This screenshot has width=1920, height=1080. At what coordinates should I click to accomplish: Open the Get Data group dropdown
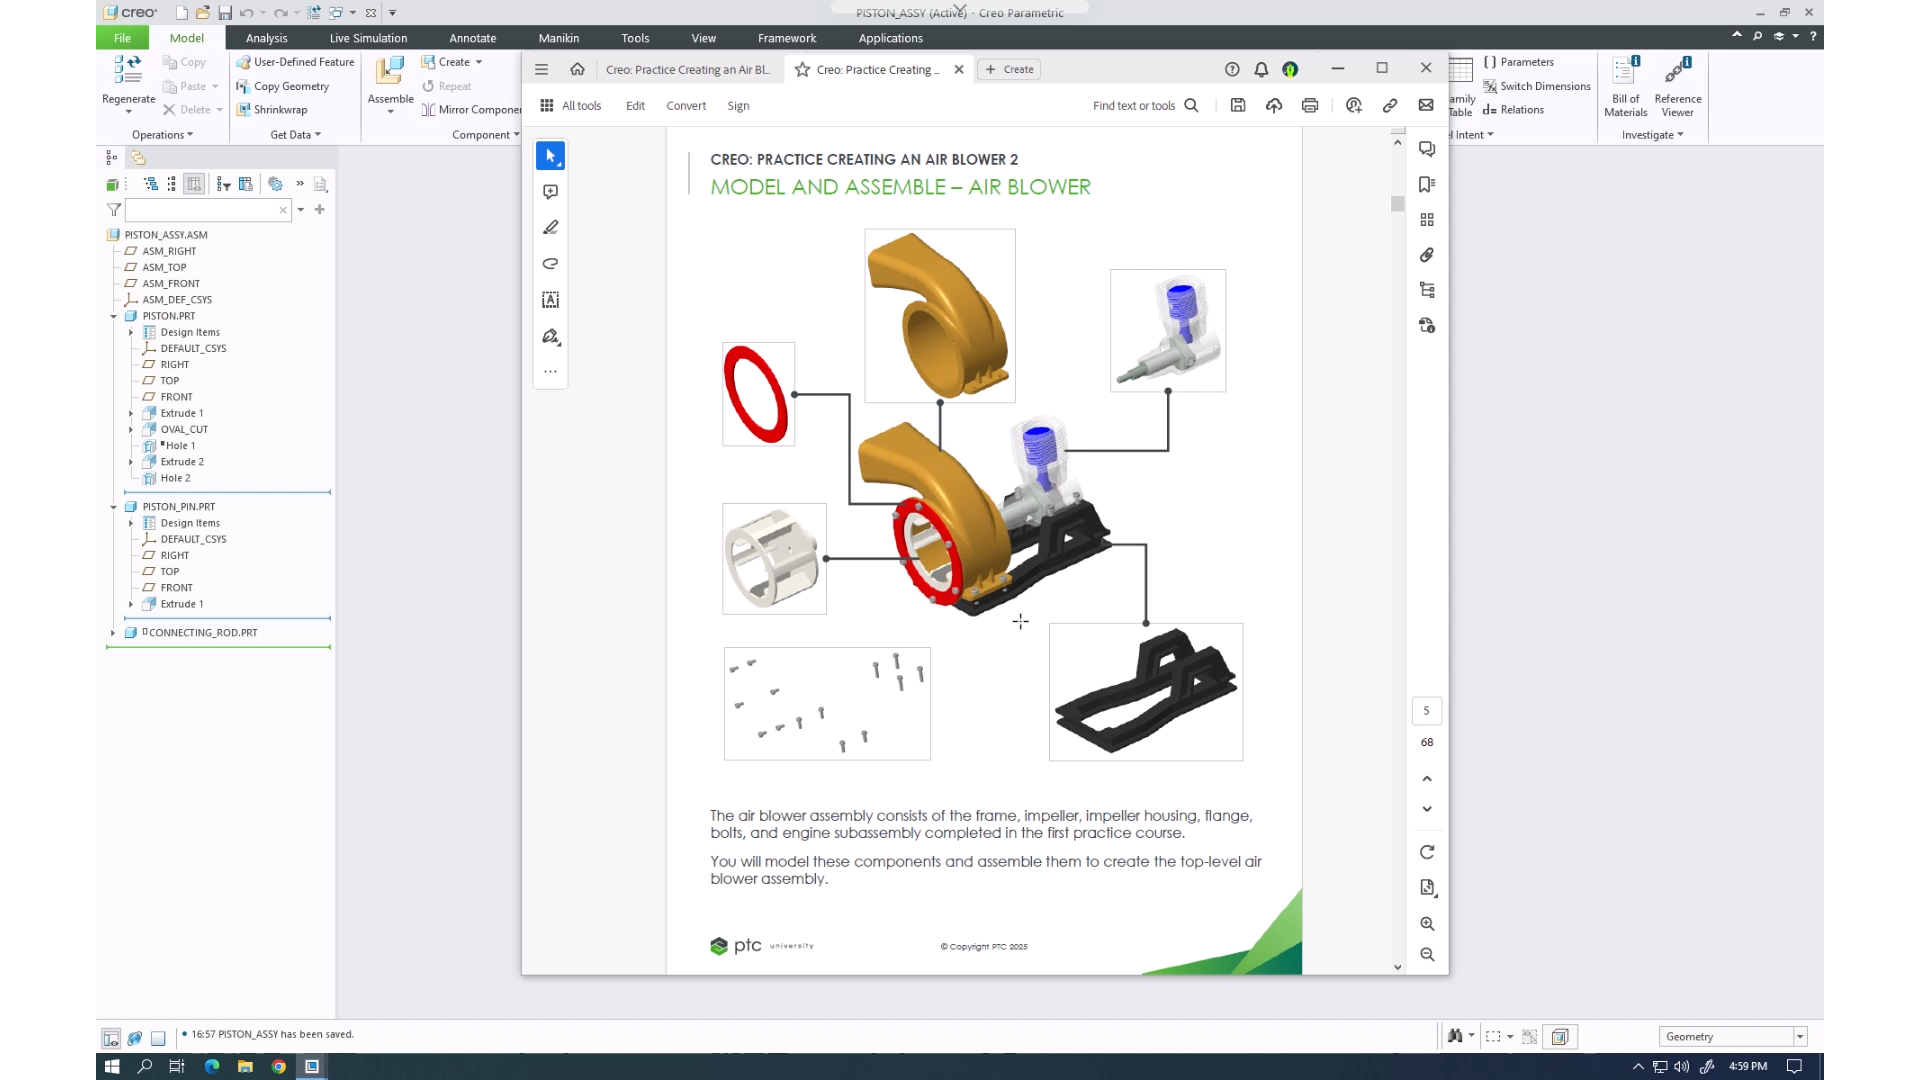click(295, 135)
